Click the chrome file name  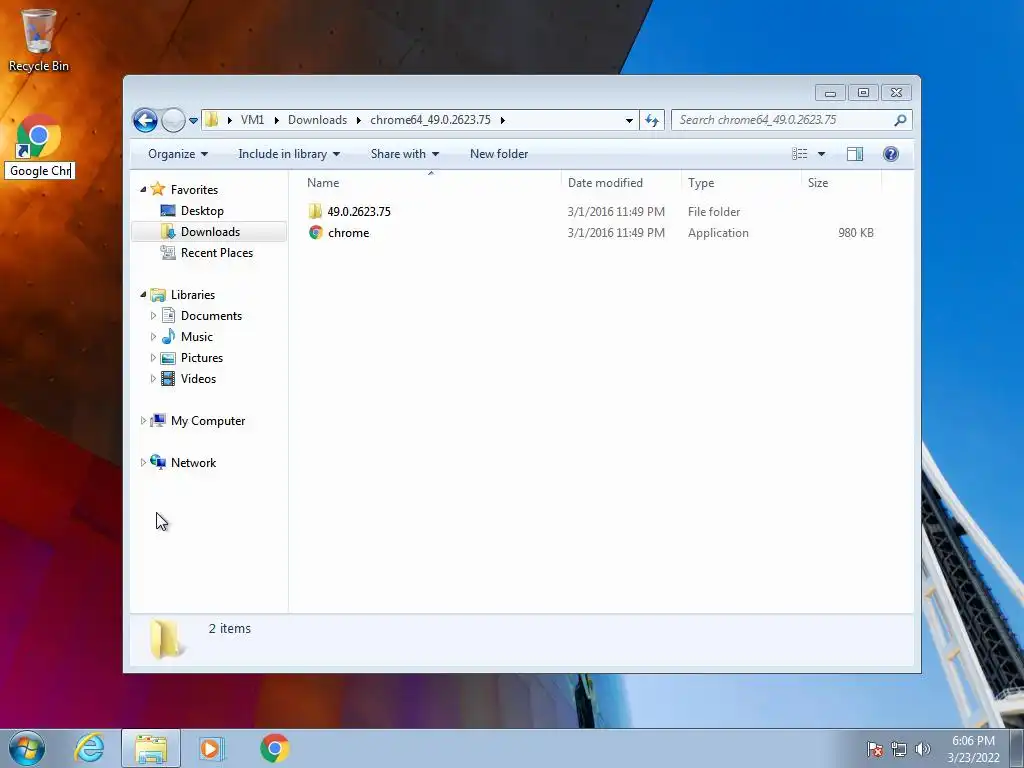point(349,233)
